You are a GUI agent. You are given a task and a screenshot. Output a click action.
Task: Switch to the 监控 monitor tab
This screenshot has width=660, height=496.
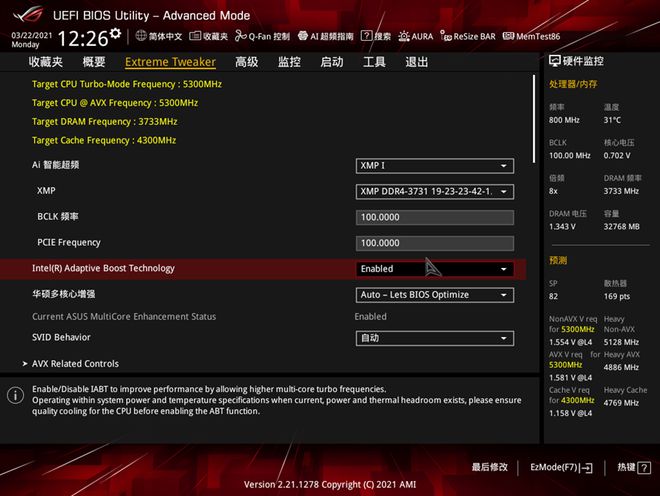289,62
